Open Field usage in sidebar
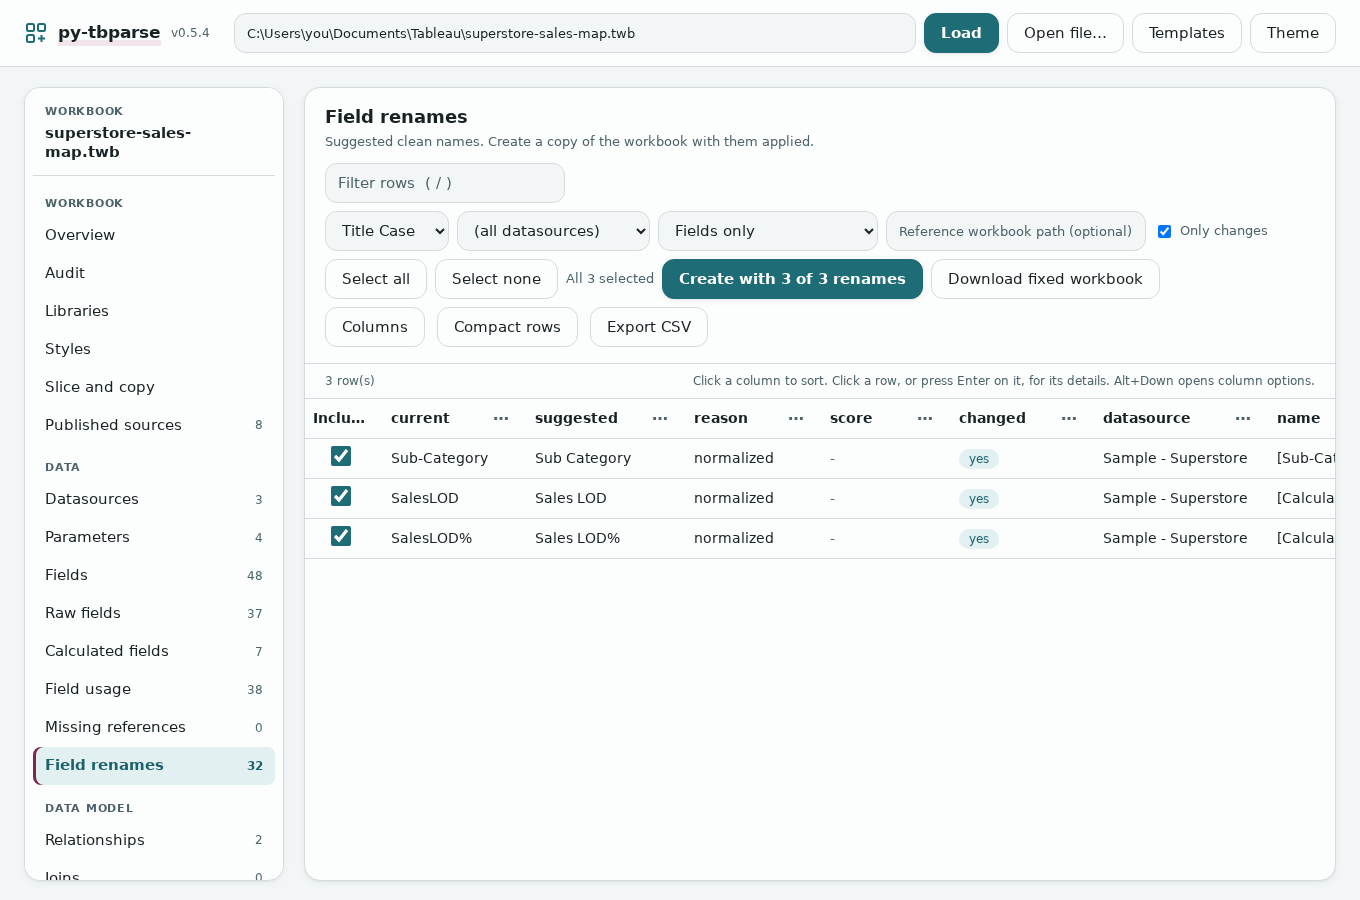This screenshot has height=900, width=1360. tap(154, 689)
